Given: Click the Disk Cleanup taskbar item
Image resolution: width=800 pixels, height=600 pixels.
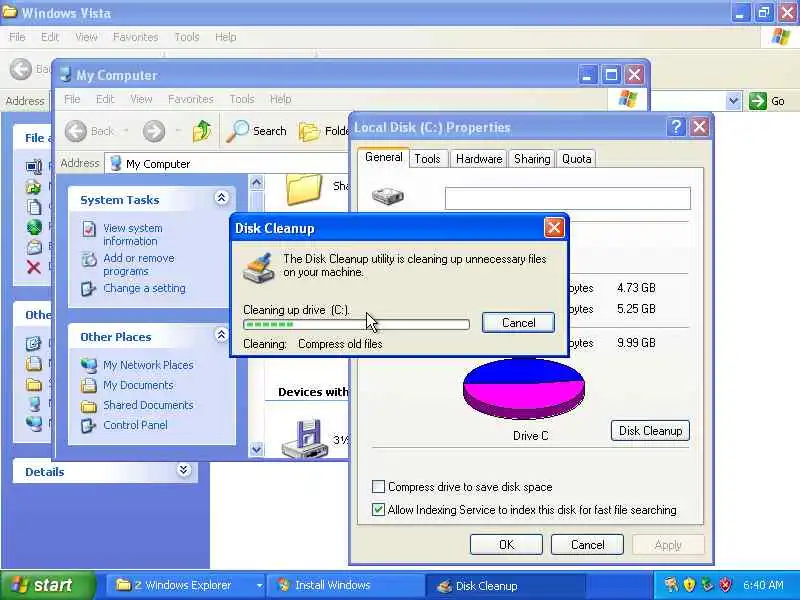Looking at the screenshot, I should [x=504, y=585].
